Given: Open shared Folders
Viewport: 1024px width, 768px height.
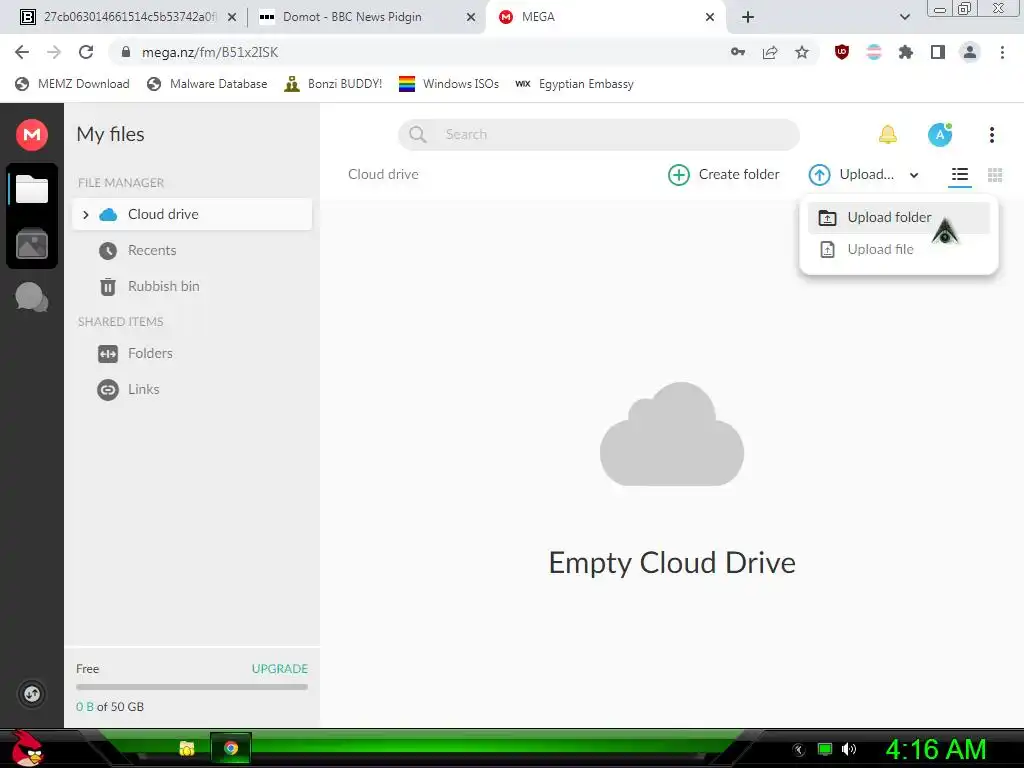Looking at the screenshot, I should tap(150, 353).
